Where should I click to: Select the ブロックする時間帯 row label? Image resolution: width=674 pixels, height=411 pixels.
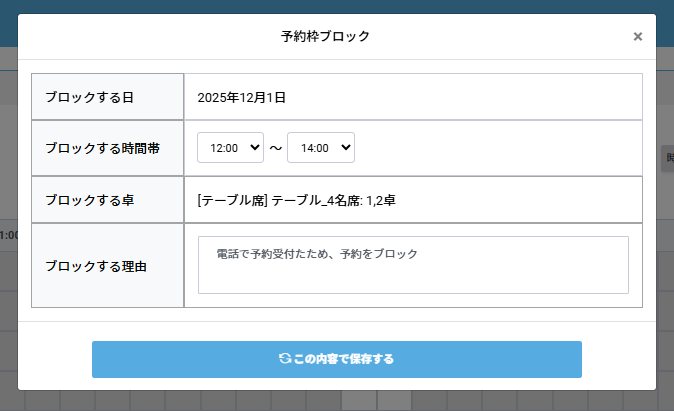[102, 147]
